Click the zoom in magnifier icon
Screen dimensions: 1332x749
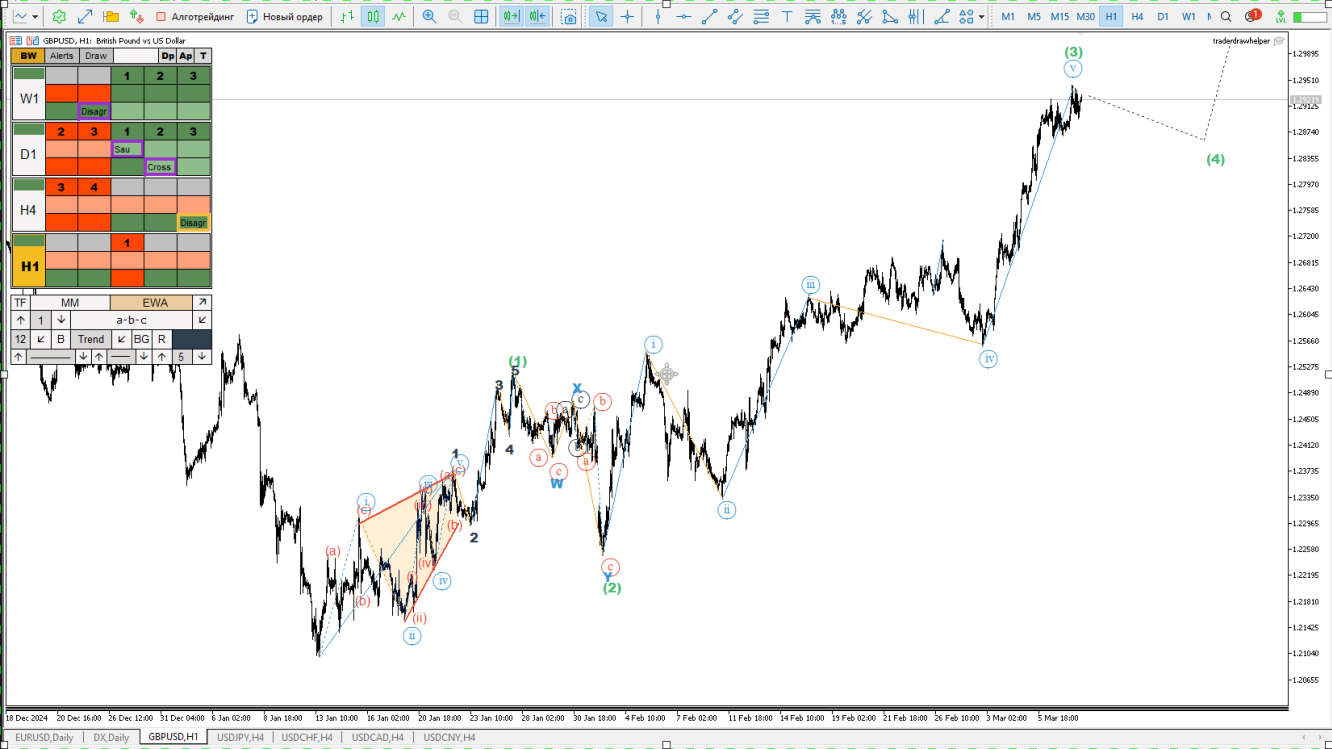429,17
